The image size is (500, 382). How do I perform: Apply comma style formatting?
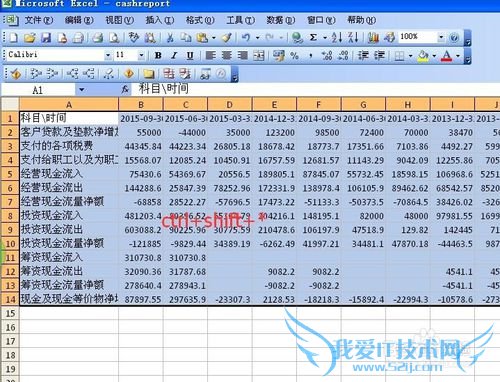tap(311, 55)
